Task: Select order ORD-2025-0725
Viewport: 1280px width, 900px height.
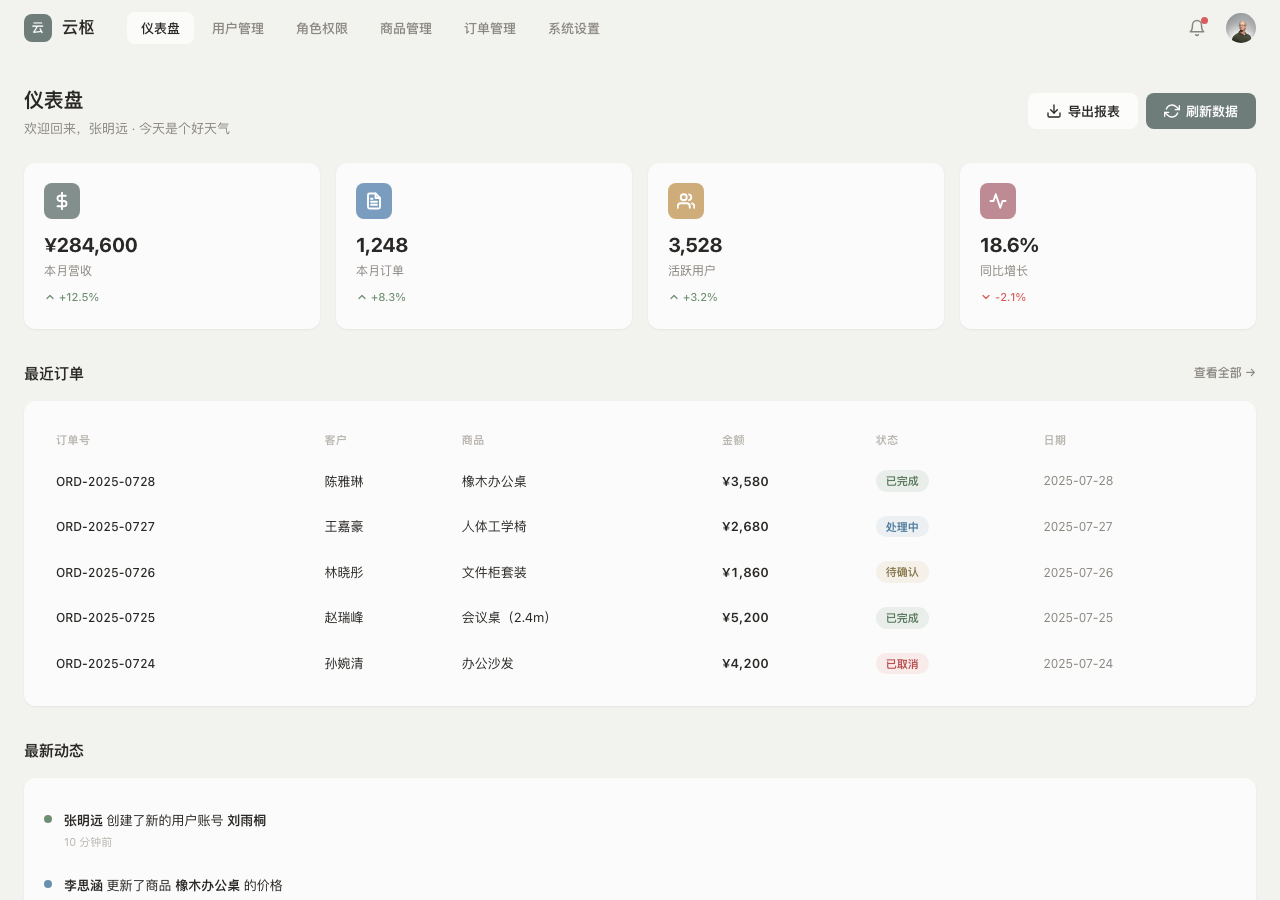Action: click(x=106, y=617)
